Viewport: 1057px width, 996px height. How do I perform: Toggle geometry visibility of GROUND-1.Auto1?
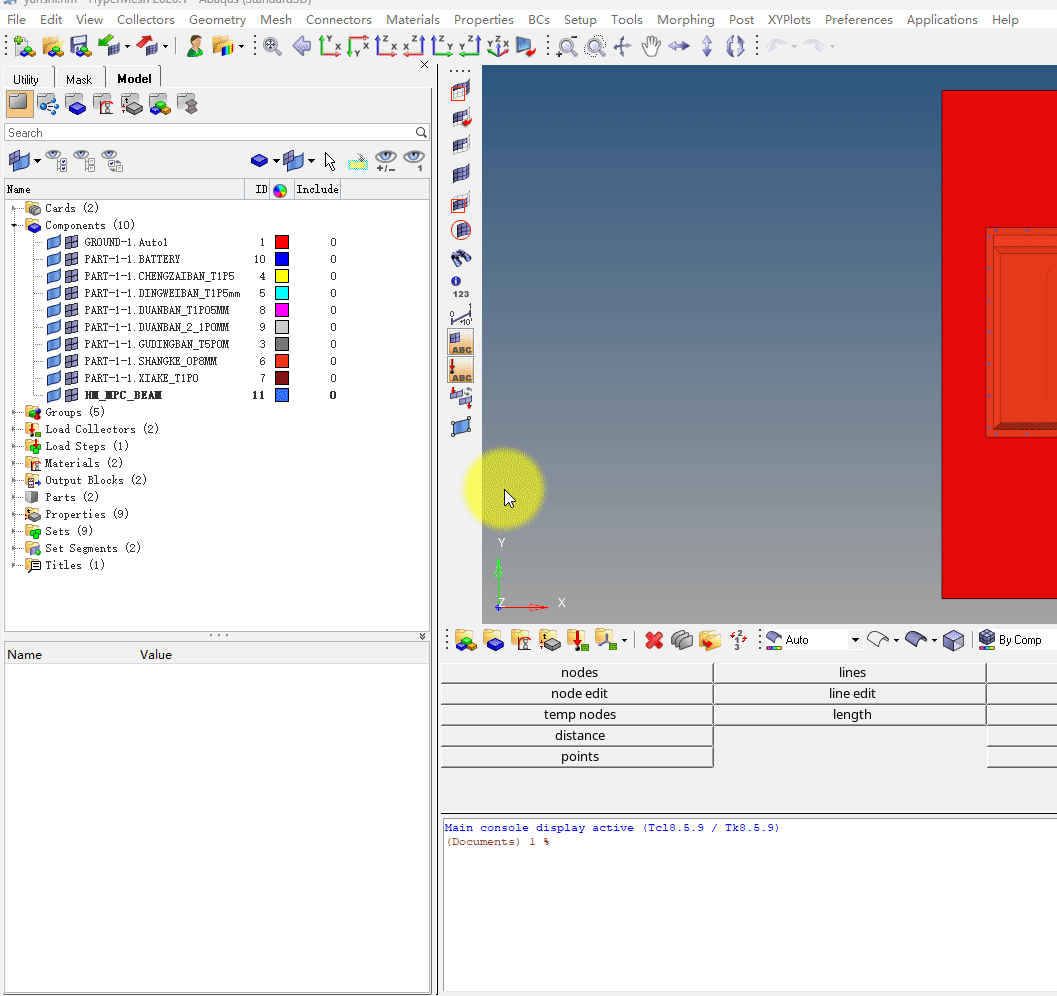[54, 242]
